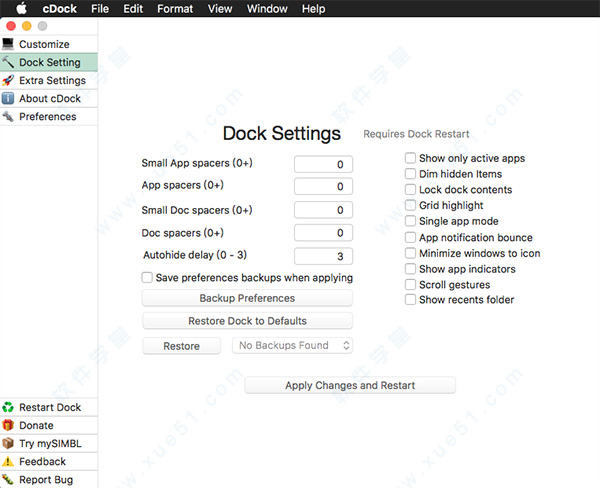The image size is (600, 488).
Task: Click the Small Doc spacers input field
Action: point(323,210)
